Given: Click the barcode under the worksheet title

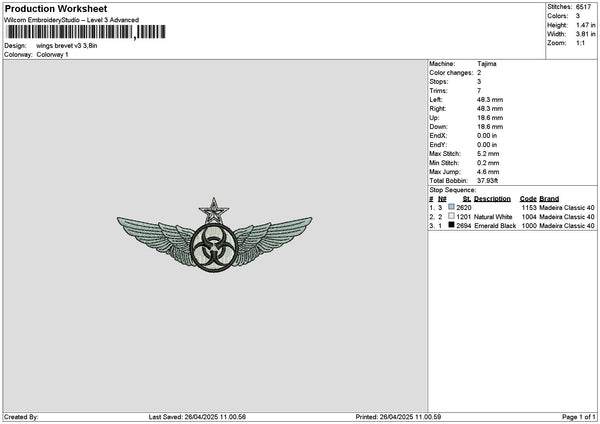Looking at the screenshot, I should click(x=86, y=32).
